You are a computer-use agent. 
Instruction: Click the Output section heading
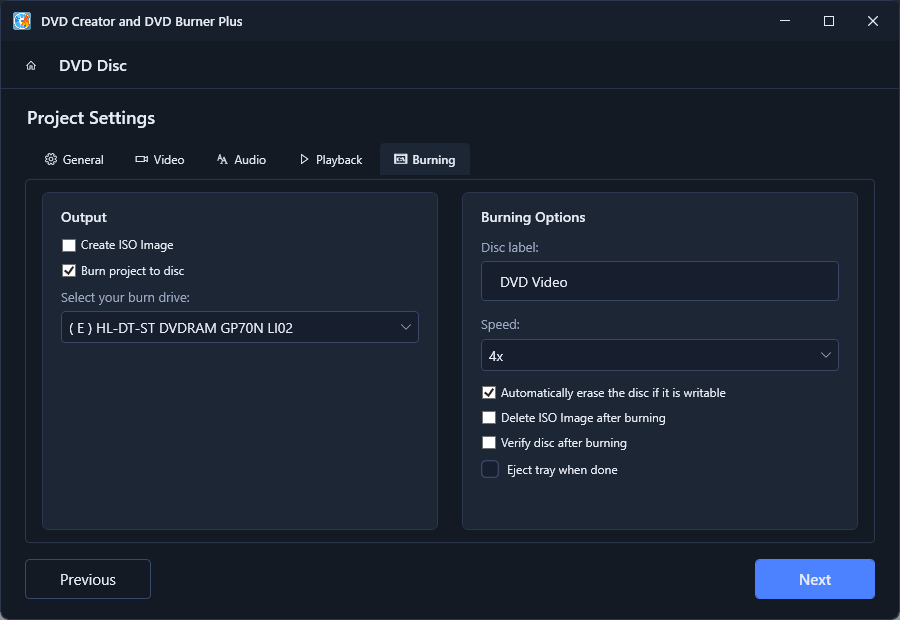84,217
